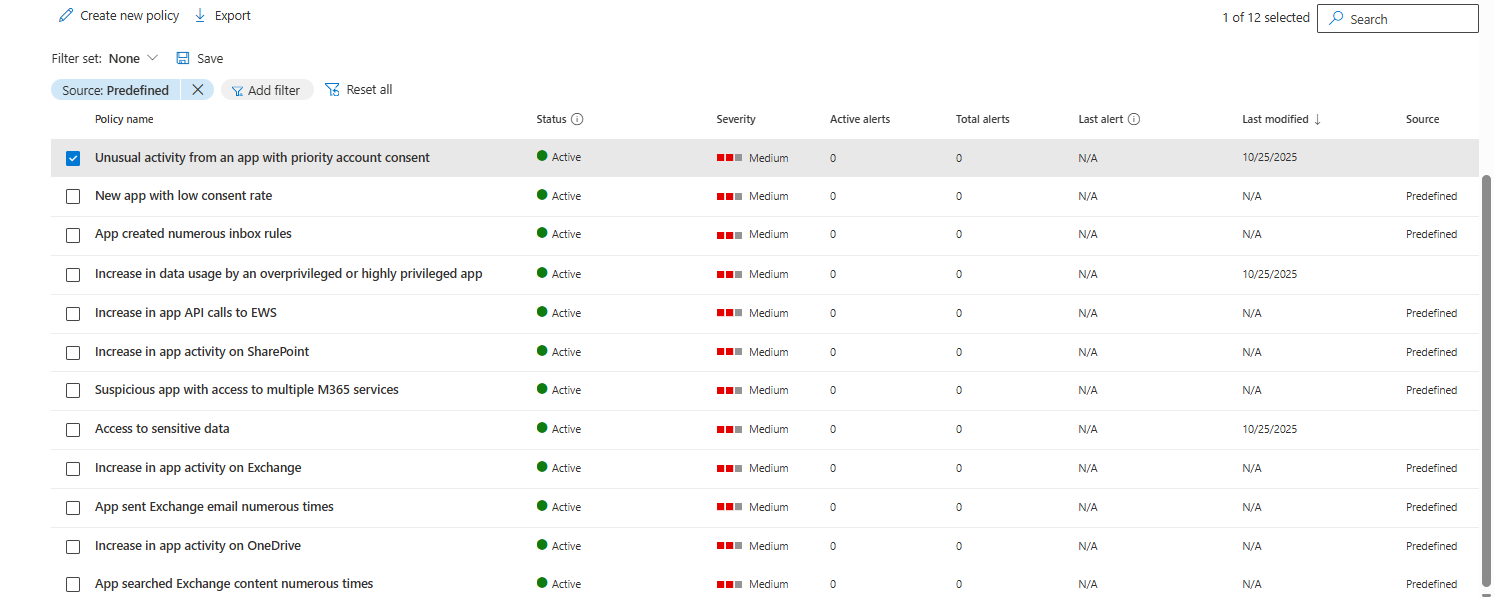Open the App created numerous inbox rules policy
The height and width of the screenshot is (597, 1499).
coord(192,233)
